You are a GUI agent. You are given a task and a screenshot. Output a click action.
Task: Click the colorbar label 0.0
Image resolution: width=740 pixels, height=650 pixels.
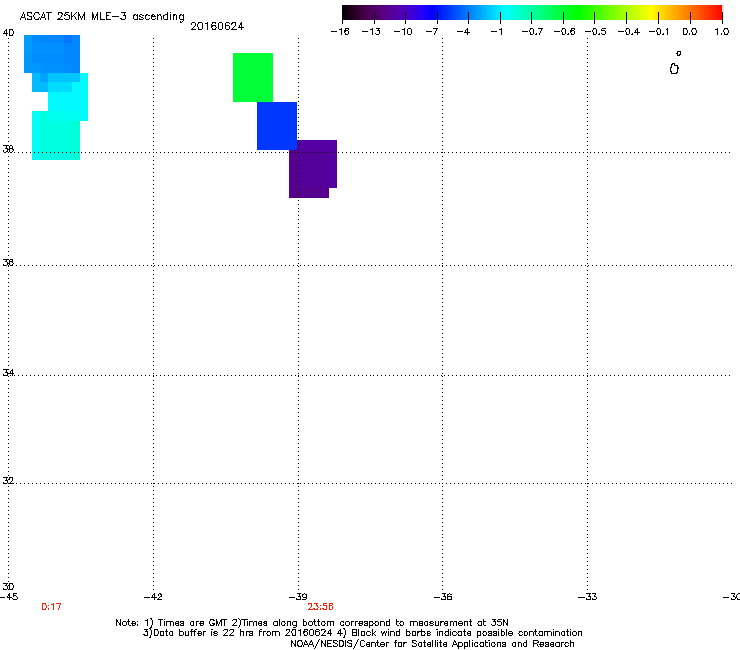pos(690,32)
